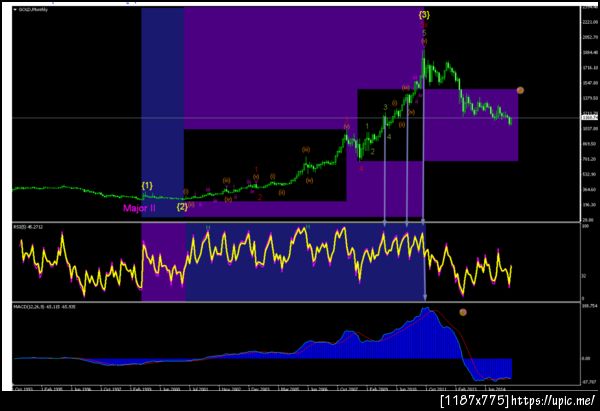Image resolution: width=600 pixels, height=411 pixels.
Task: Click the magenta 'Major II' label
Action: (139, 208)
